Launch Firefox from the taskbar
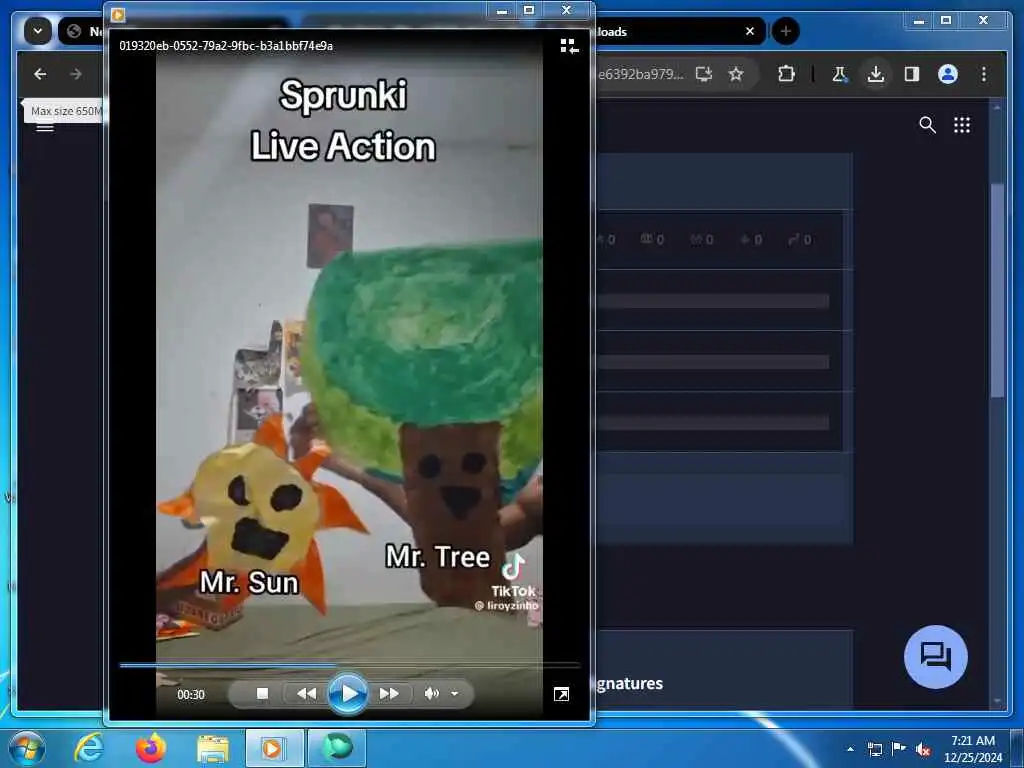This screenshot has height=768, width=1024. click(151, 748)
